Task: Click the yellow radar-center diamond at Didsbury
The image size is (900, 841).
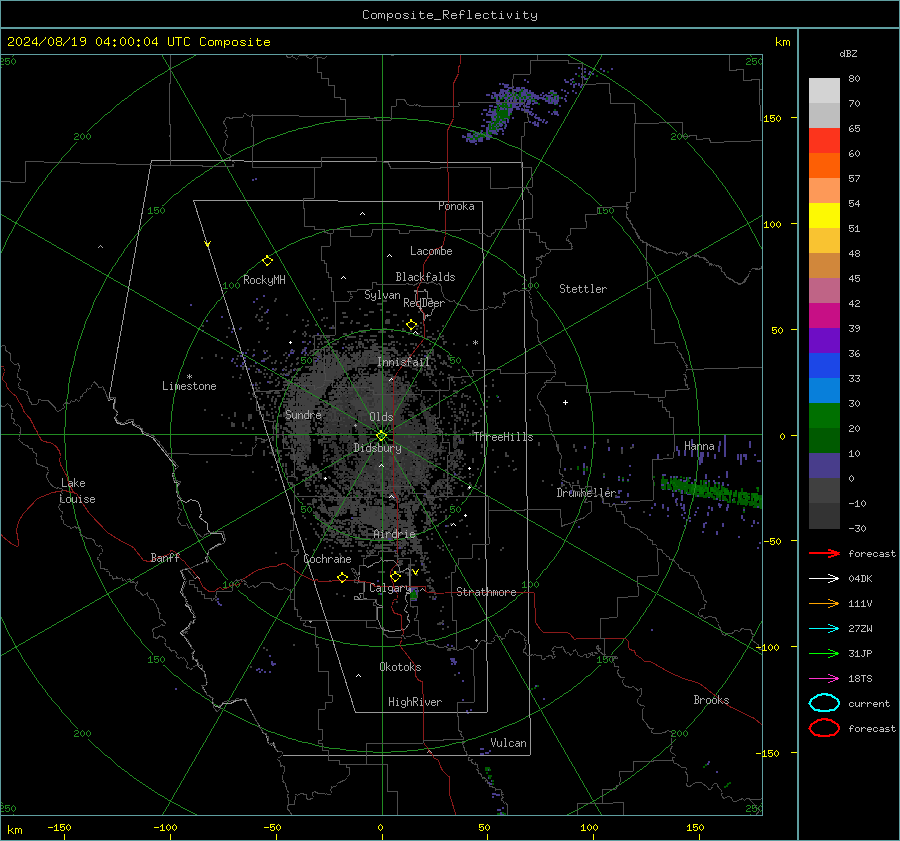Action: click(x=382, y=436)
